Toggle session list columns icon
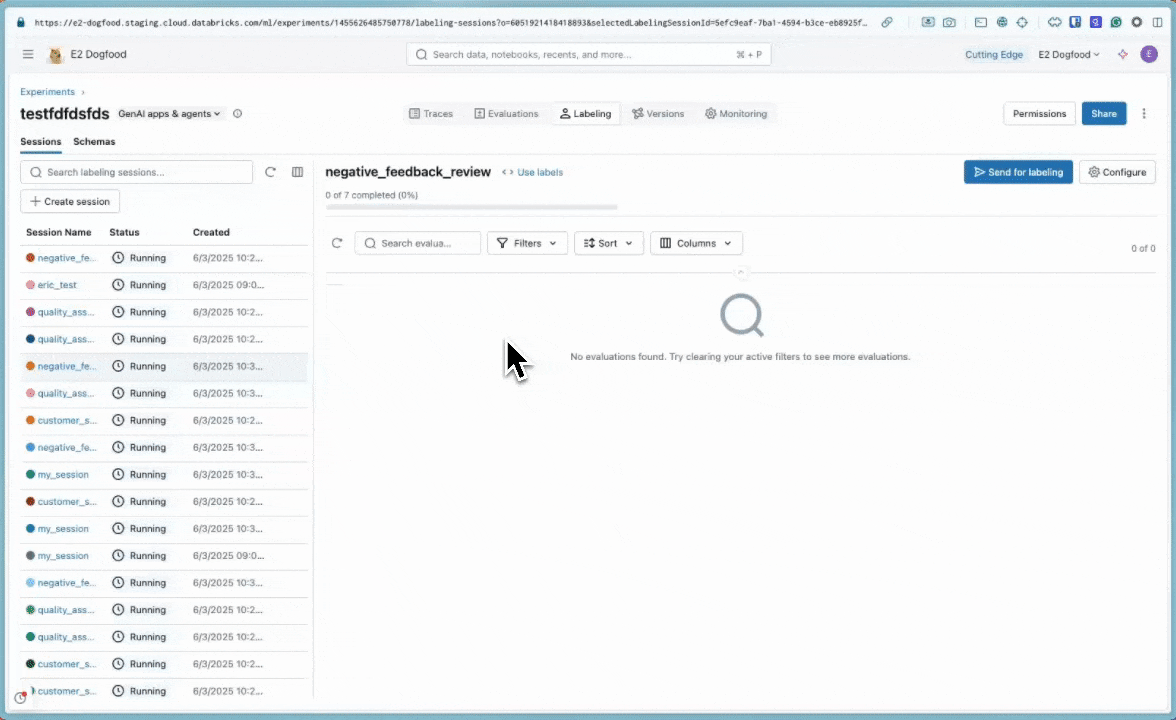This screenshot has width=1176, height=720. [298, 172]
